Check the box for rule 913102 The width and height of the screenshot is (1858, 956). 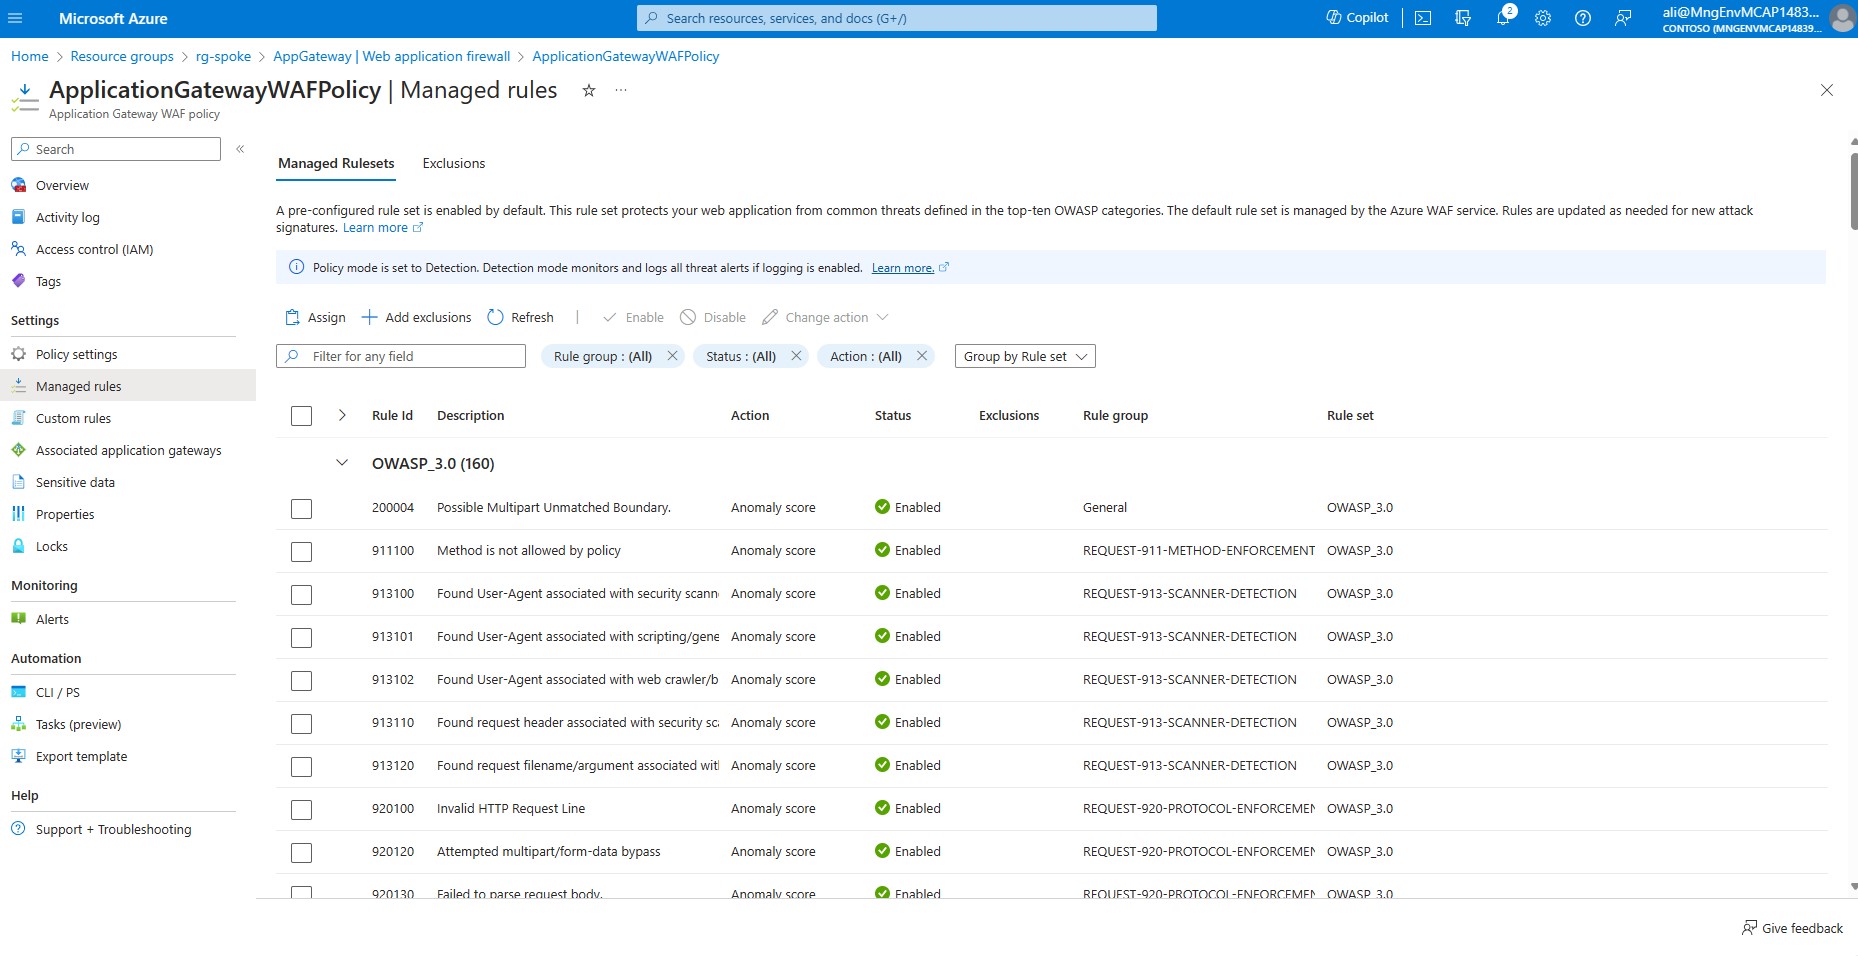pyautogui.click(x=301, y=681)
